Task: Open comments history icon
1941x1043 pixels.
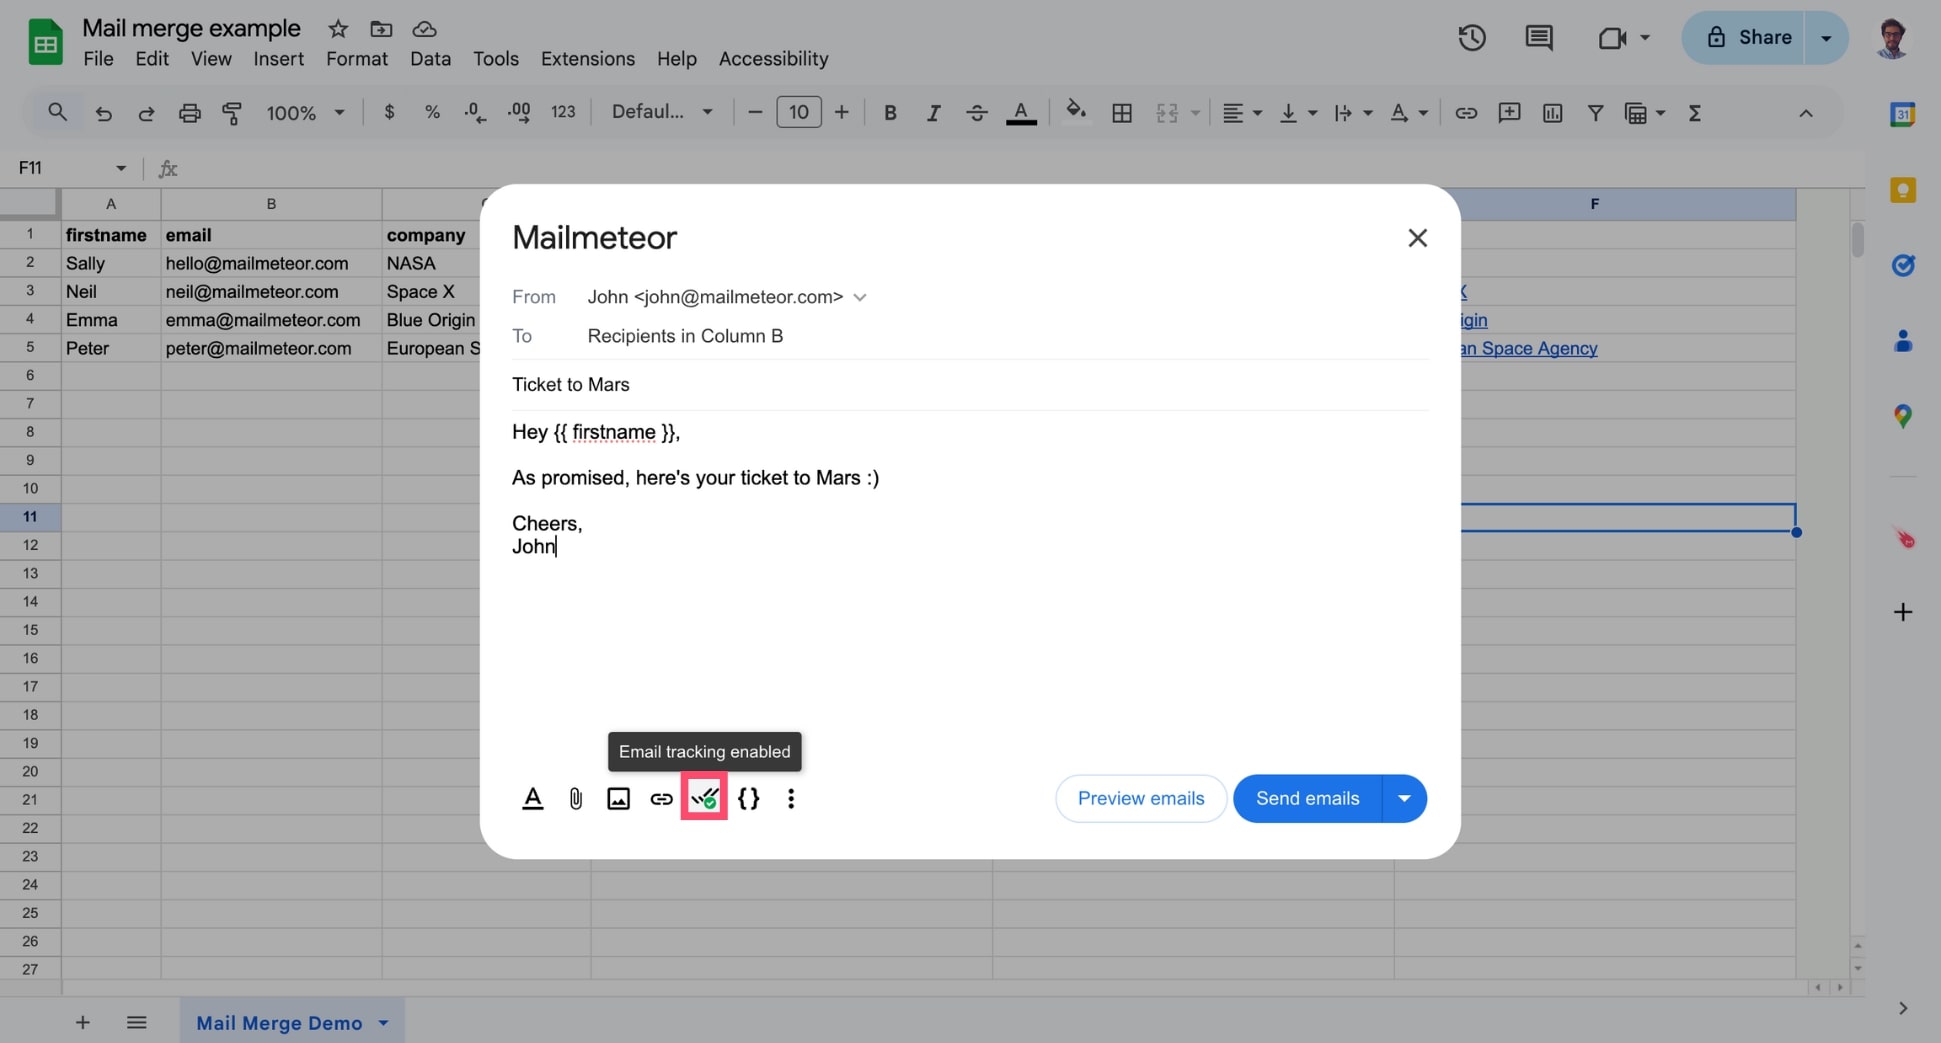Action: tap(1538, 38)
